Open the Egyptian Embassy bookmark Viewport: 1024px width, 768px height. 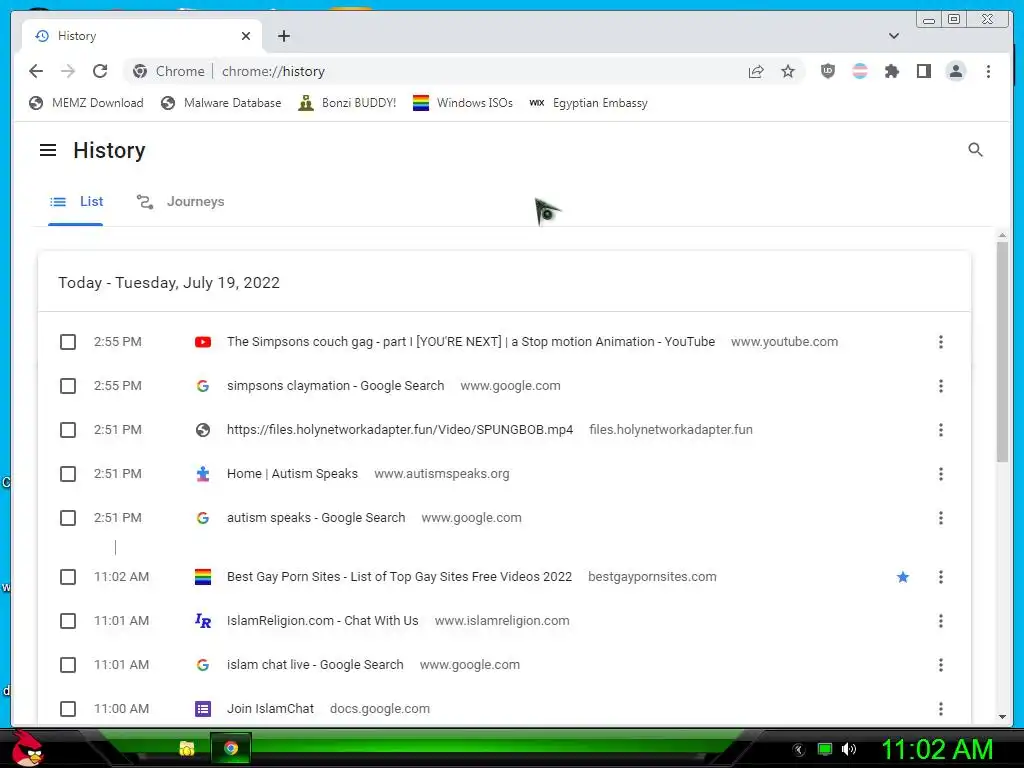[x=588, y=103]
